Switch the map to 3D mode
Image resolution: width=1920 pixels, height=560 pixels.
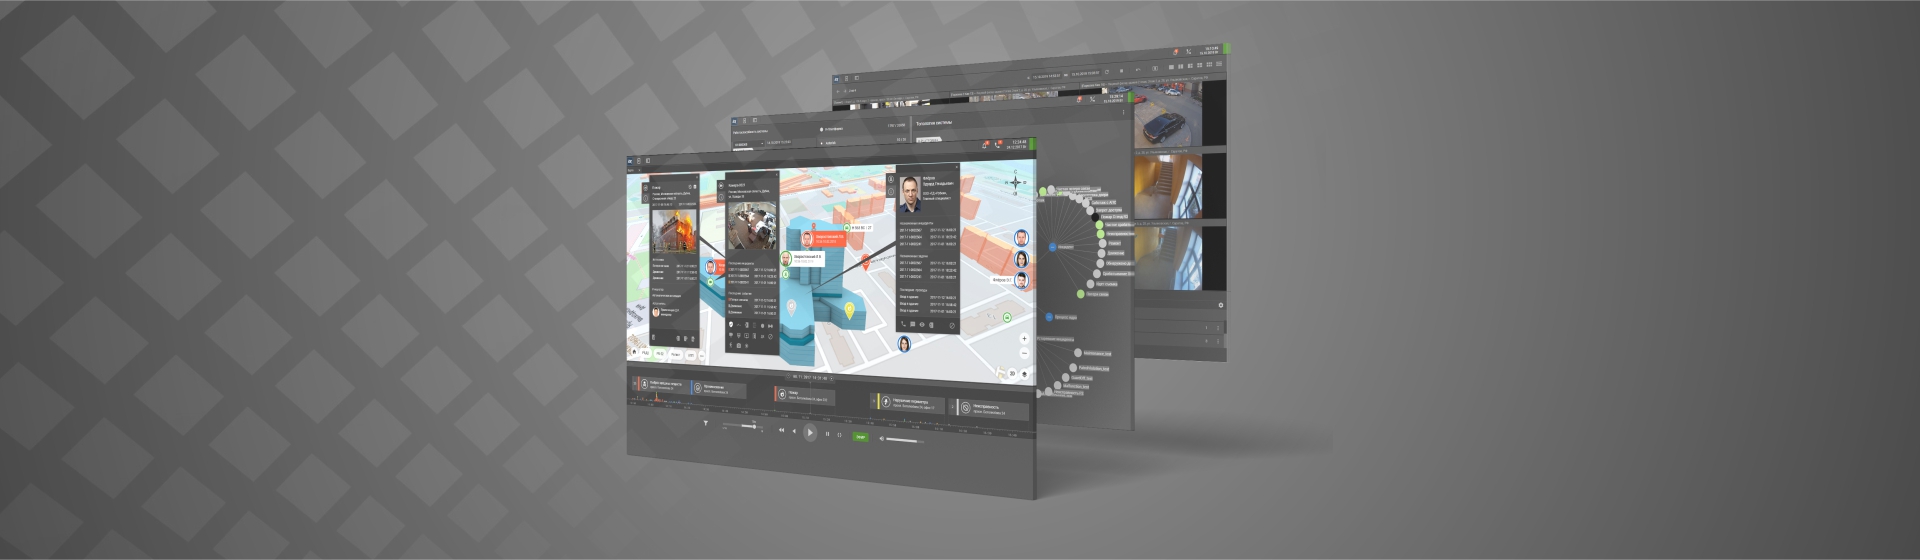coord(1012,373)
